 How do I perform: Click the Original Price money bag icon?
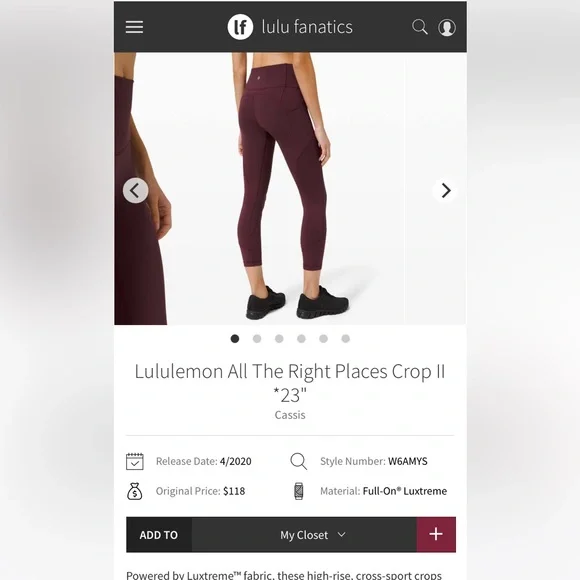tap(135, 491)
